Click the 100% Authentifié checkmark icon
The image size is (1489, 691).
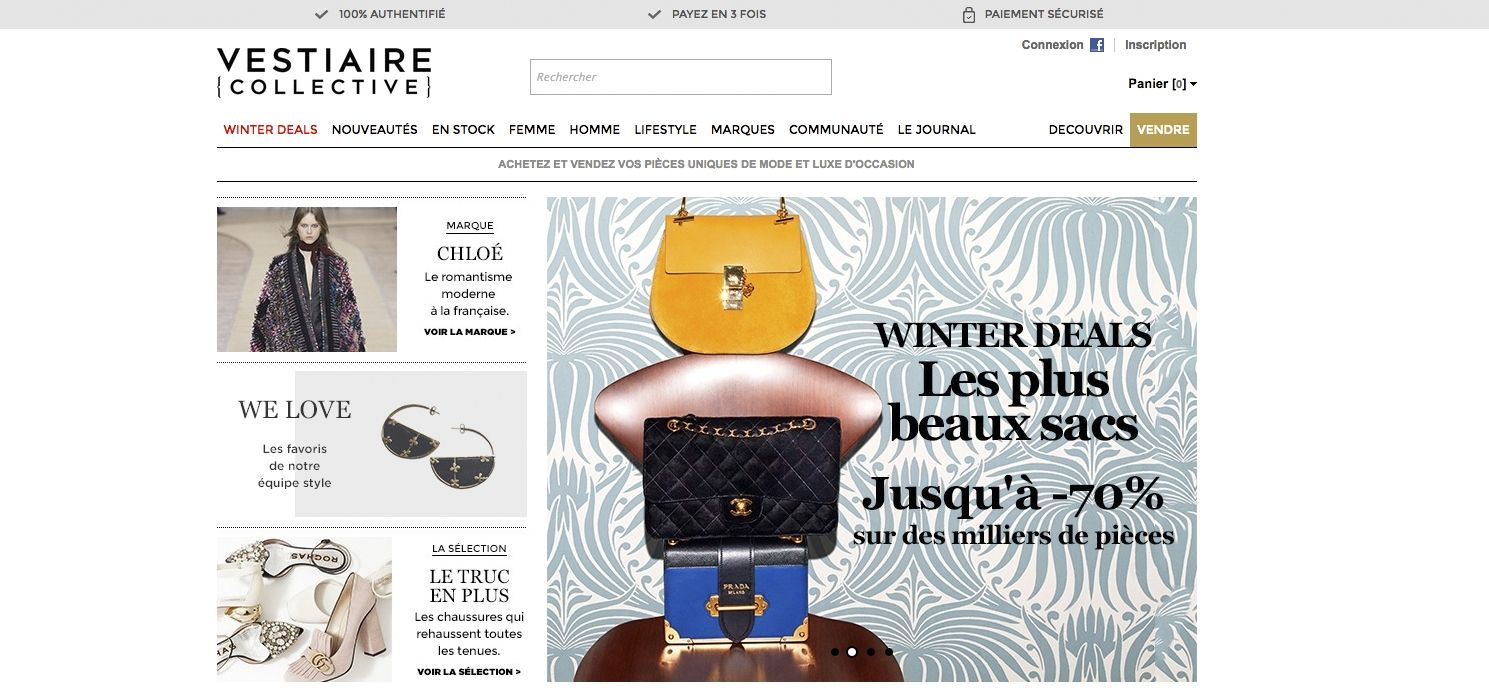(321, 15)
